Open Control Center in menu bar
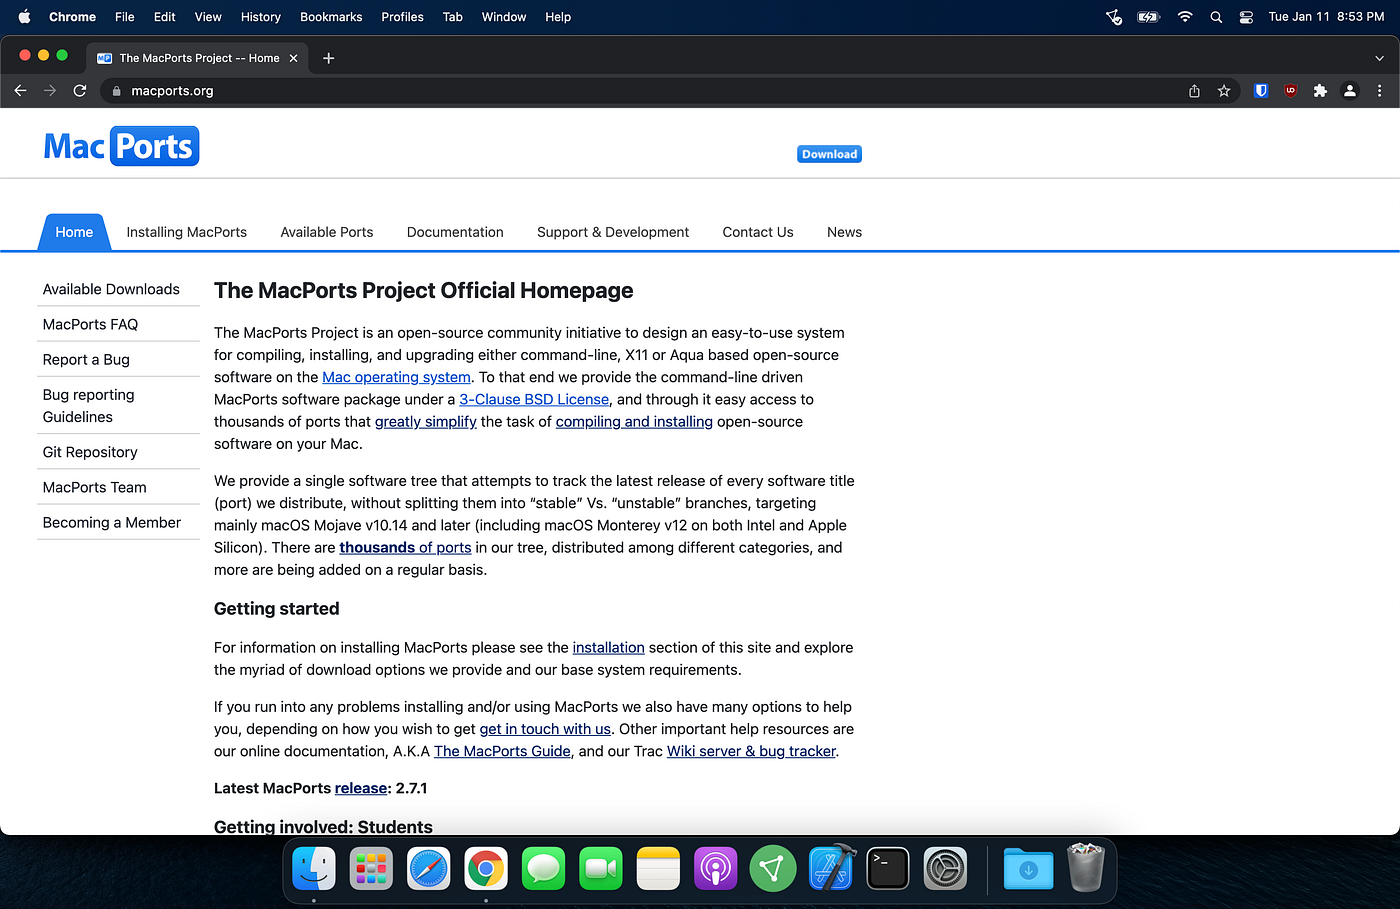The image size is (1400, 909). point(1246,17)
